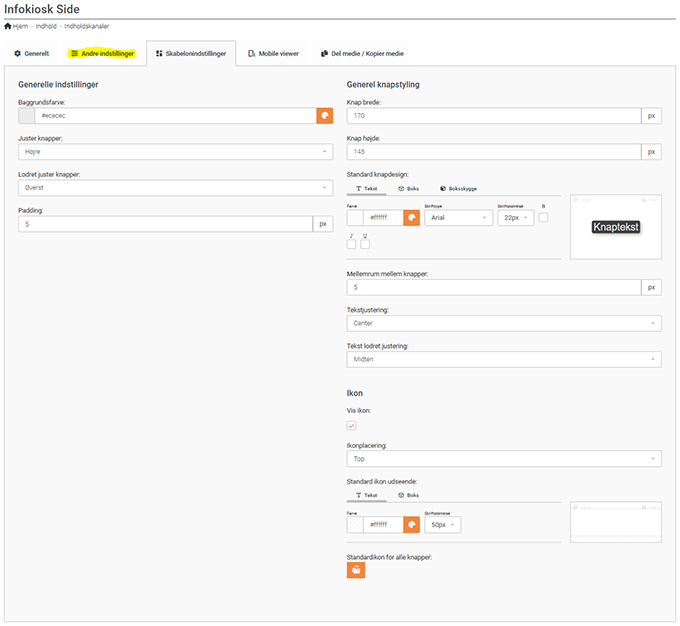Enable the bold (B) checkbox
Viewport: 680px width, 626px height.
point(544,217)
